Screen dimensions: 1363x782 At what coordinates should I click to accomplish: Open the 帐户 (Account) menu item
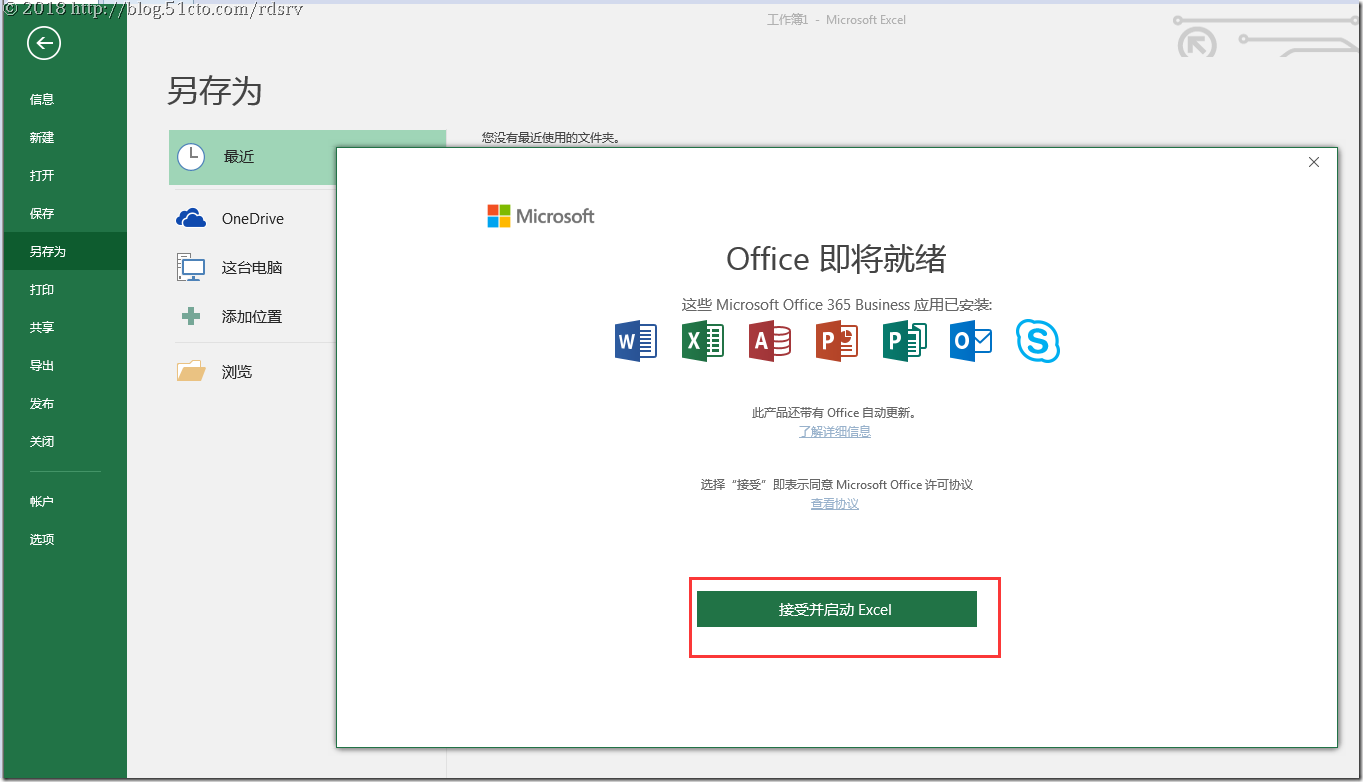tap(63, 501)
